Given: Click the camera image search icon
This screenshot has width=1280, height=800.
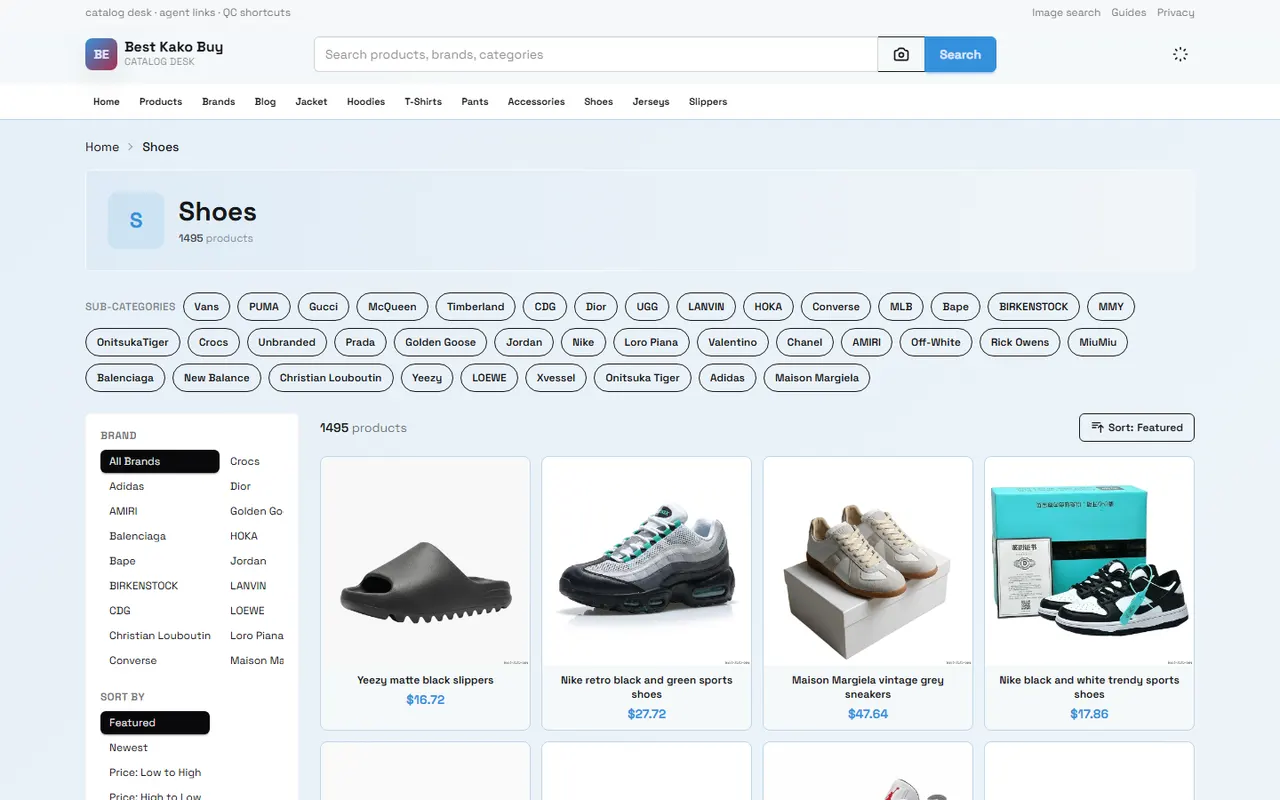Looking at the screenshot, I should click(901, 55).
